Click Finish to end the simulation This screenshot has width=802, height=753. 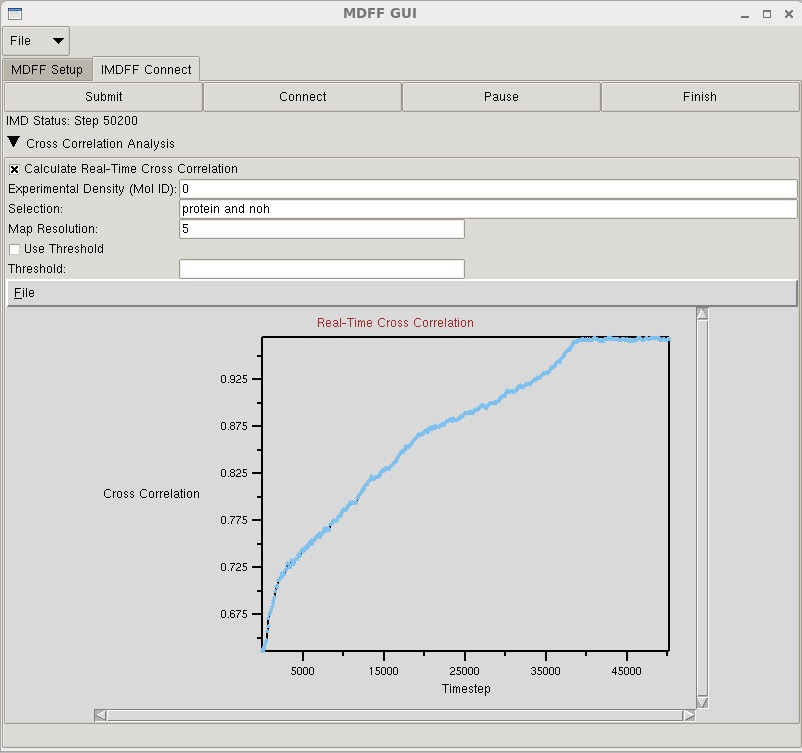point(699,97)
